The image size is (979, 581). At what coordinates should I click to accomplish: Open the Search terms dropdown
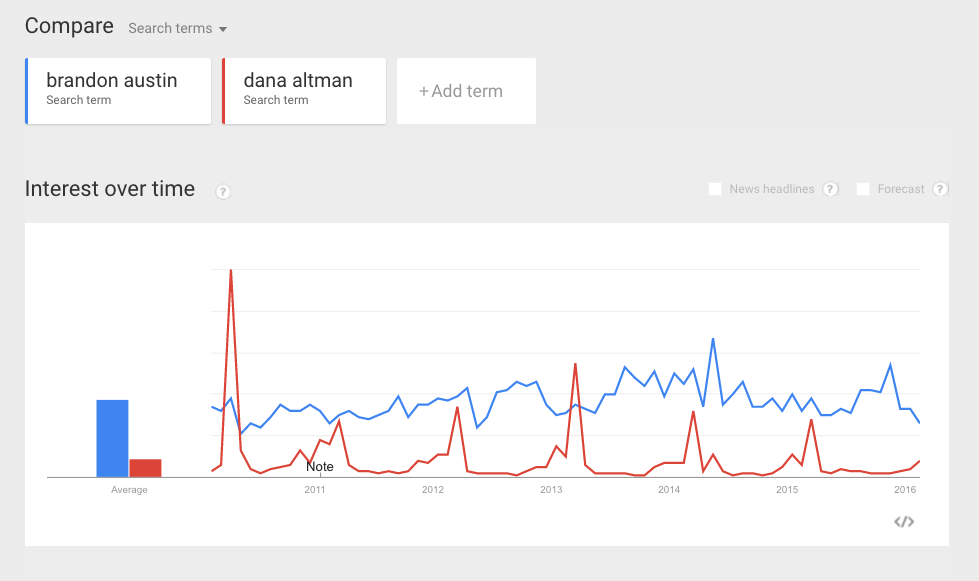tap(177, 28)
